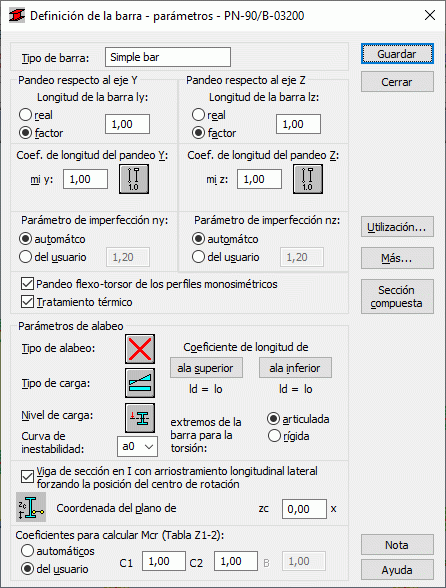Open the Utilización... dialog
This screenshot has width=446, height=588.
tap(397, 226)
